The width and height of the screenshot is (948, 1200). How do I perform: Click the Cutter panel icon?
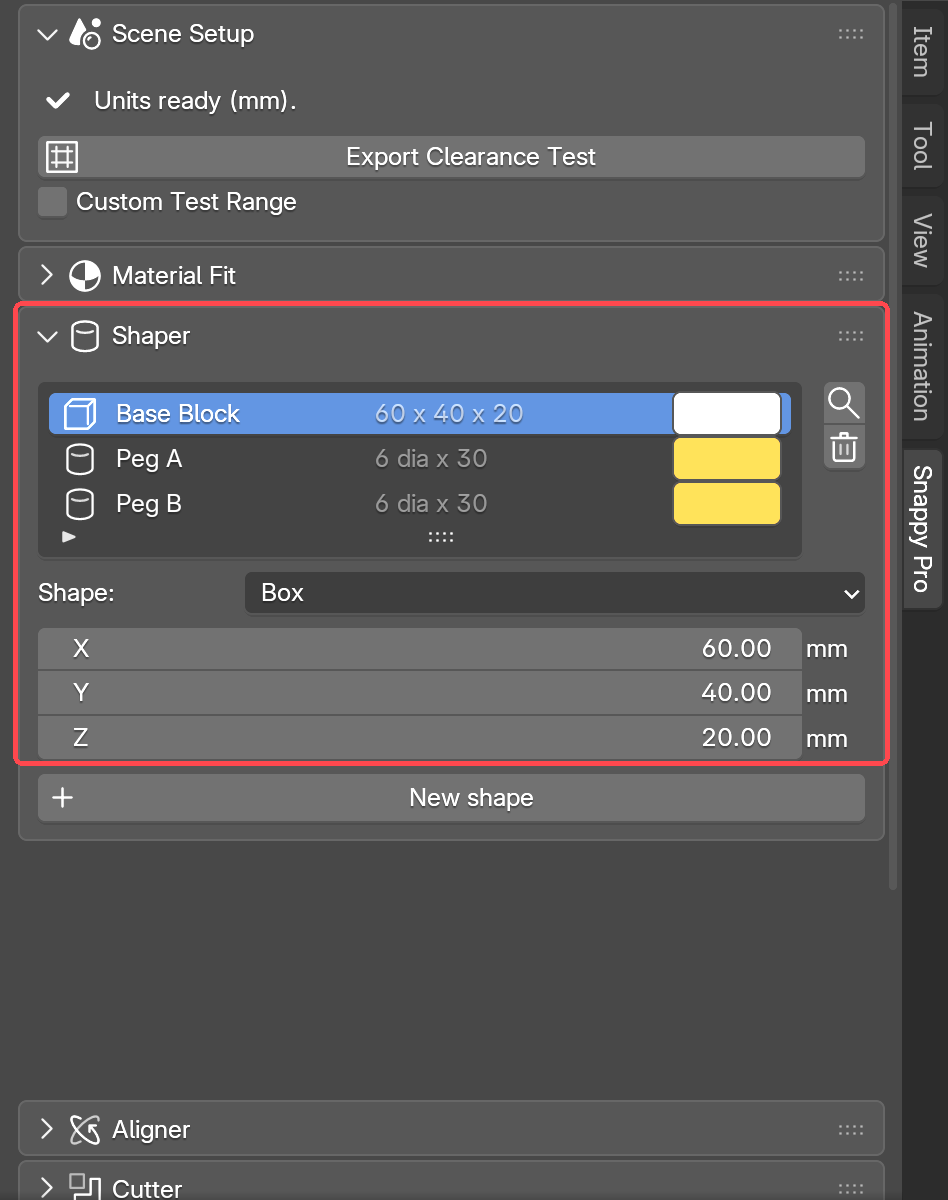click(x=85, y=1187)
